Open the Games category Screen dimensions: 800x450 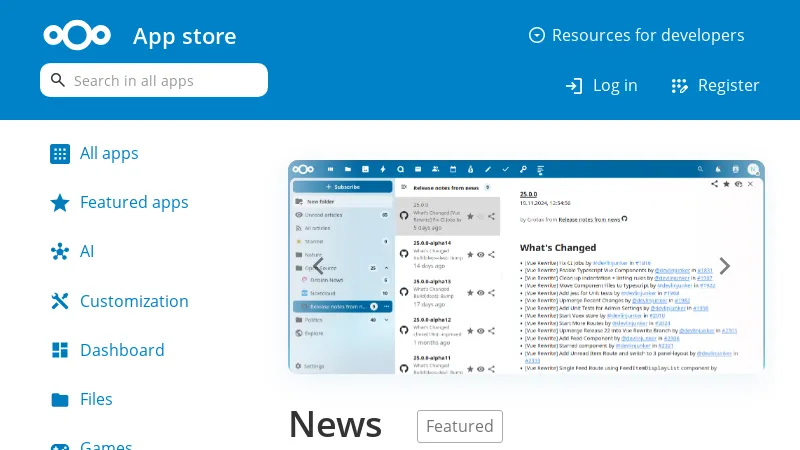click(x=106, y=445)
